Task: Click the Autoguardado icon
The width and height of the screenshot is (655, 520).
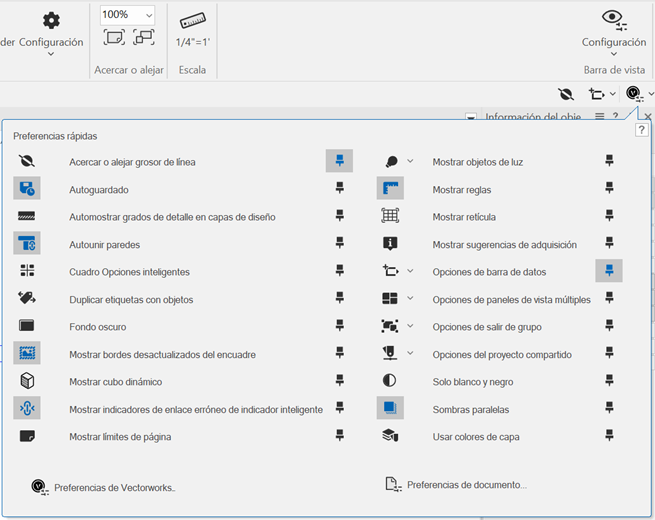Action: point(27,189)
